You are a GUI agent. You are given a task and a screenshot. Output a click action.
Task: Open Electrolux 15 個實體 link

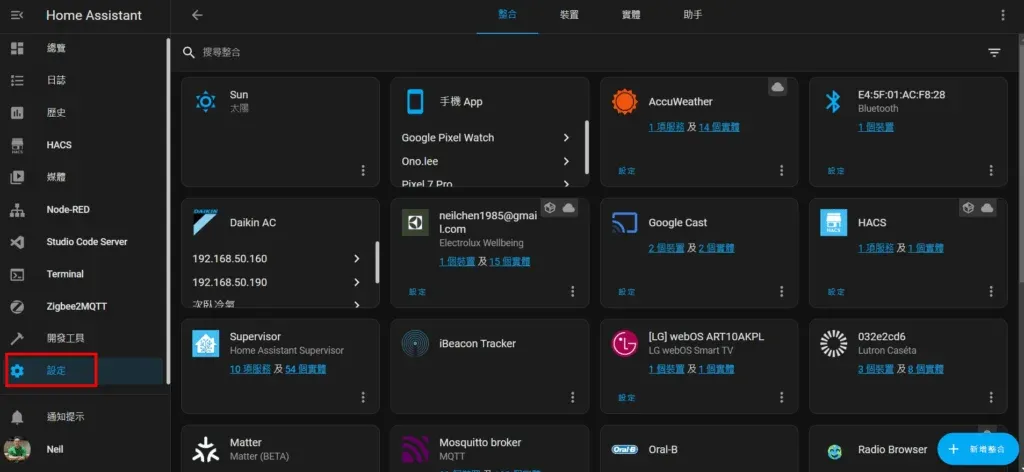point(509,262)
